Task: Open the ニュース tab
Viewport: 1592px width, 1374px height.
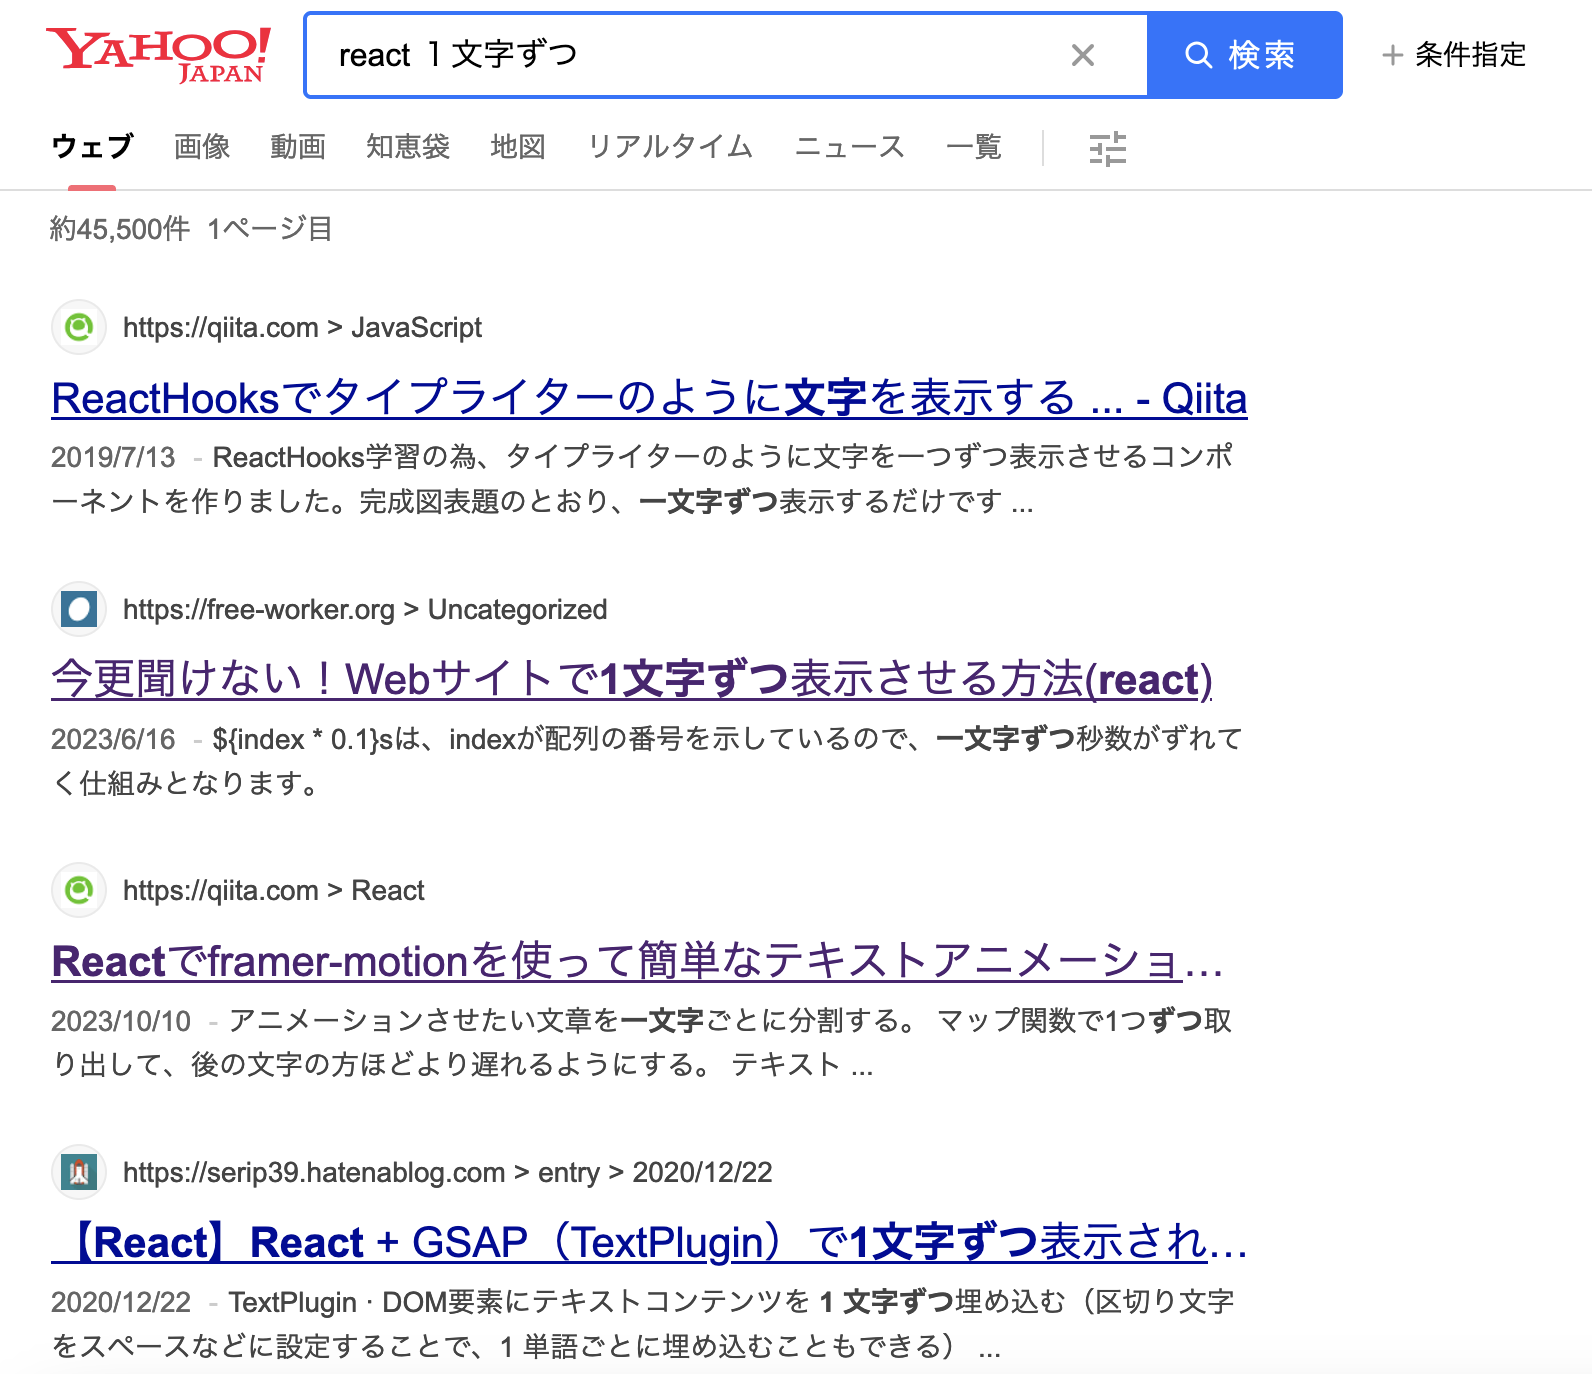Action: click(850, 147)
